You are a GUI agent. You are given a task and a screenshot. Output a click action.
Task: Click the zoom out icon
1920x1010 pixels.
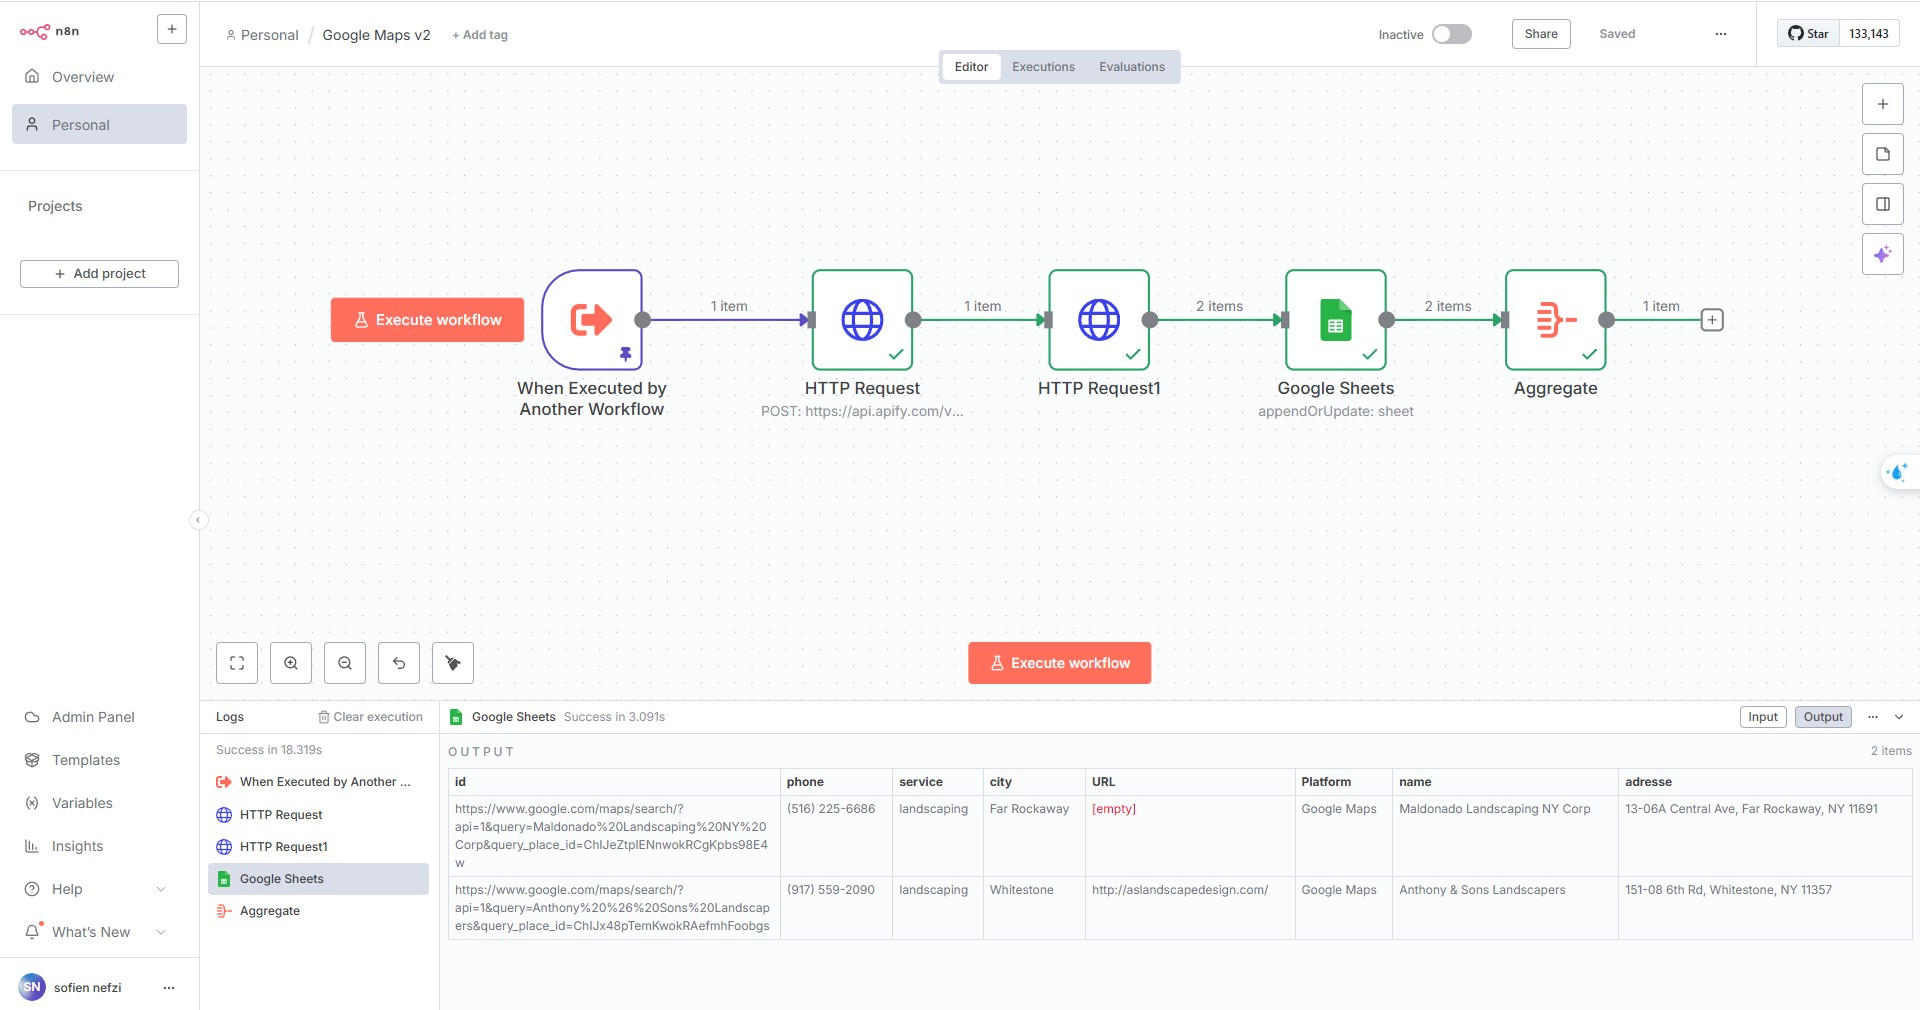point(345,663)
